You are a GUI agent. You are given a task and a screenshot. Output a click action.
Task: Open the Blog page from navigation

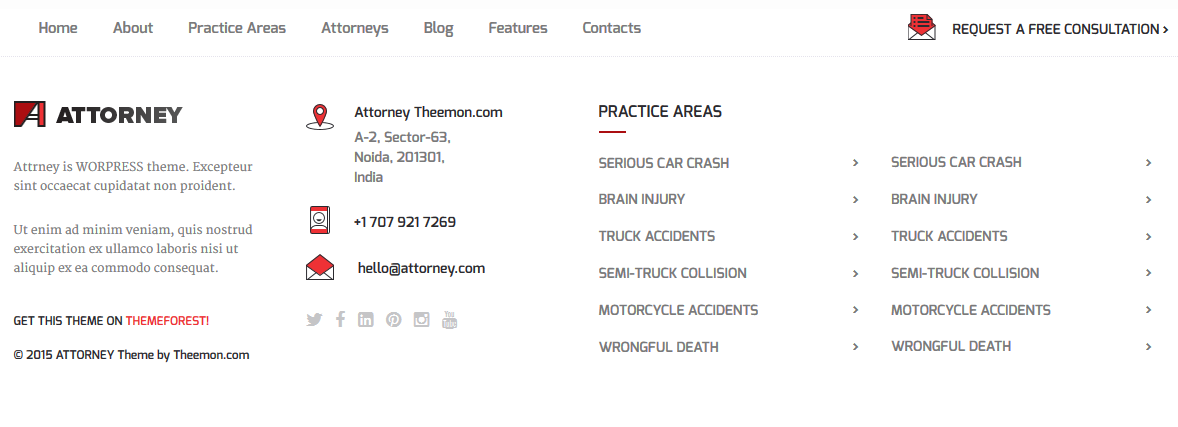click(438, 28)
